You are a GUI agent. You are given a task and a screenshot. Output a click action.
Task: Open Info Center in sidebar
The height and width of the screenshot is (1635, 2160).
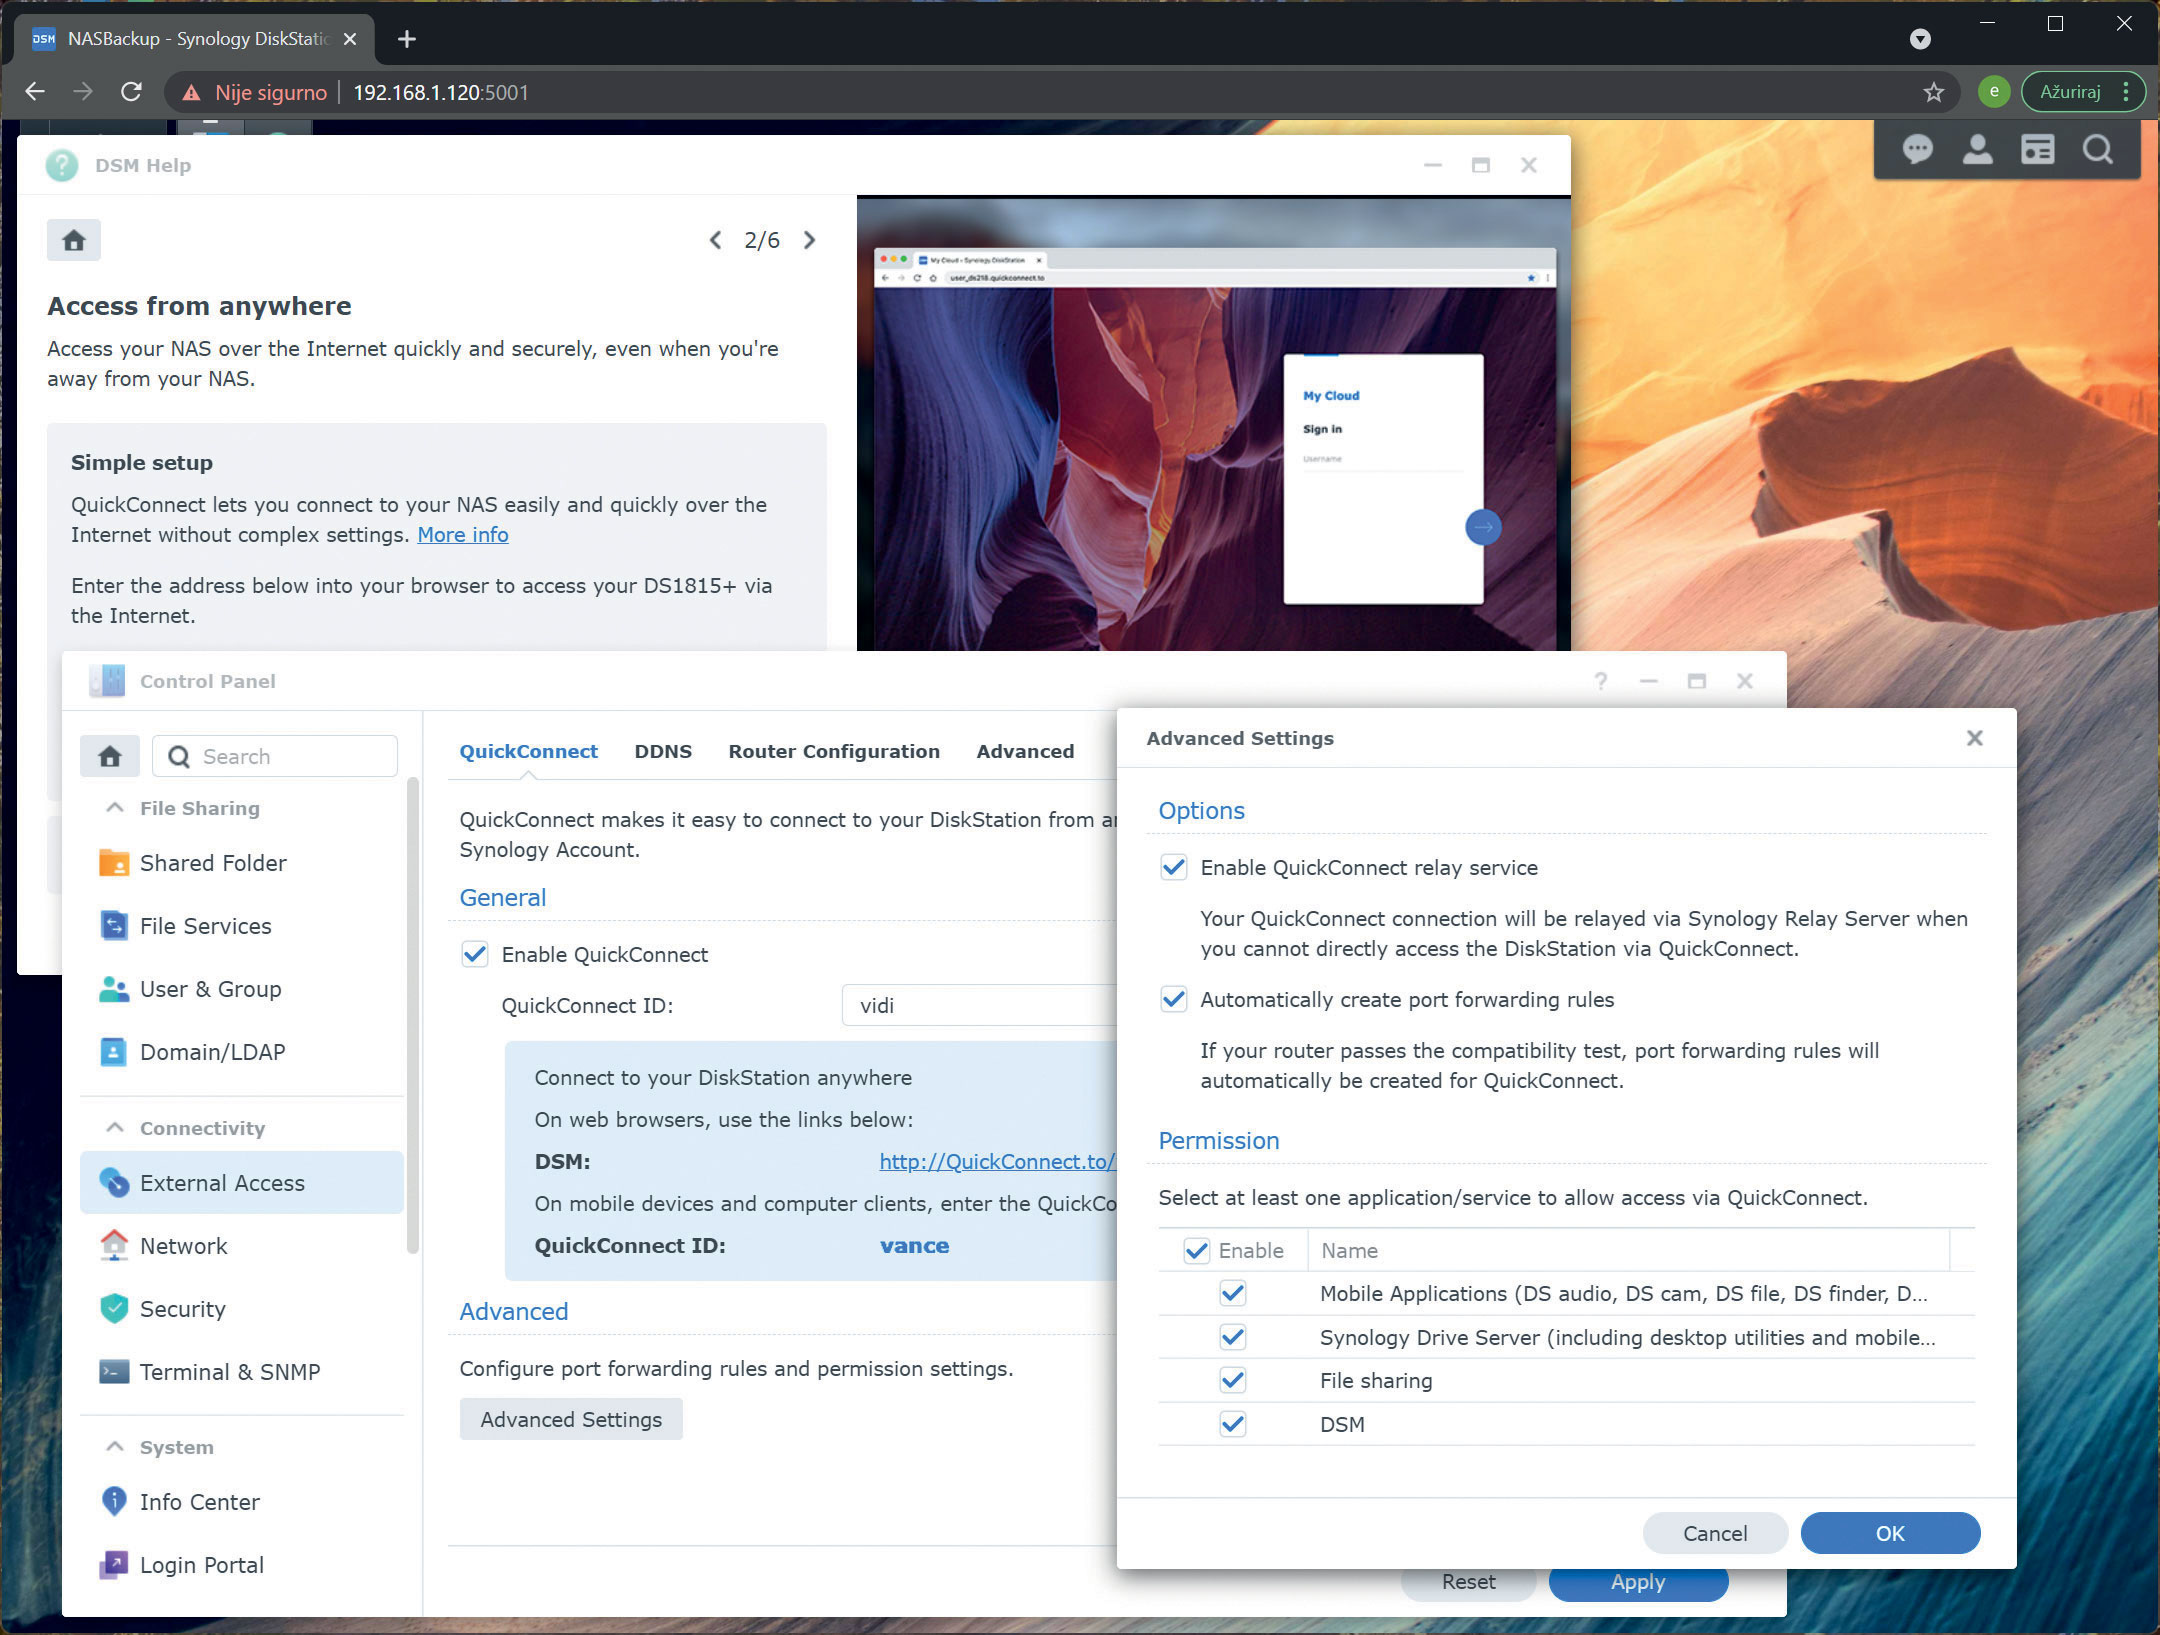(199, 1502)
